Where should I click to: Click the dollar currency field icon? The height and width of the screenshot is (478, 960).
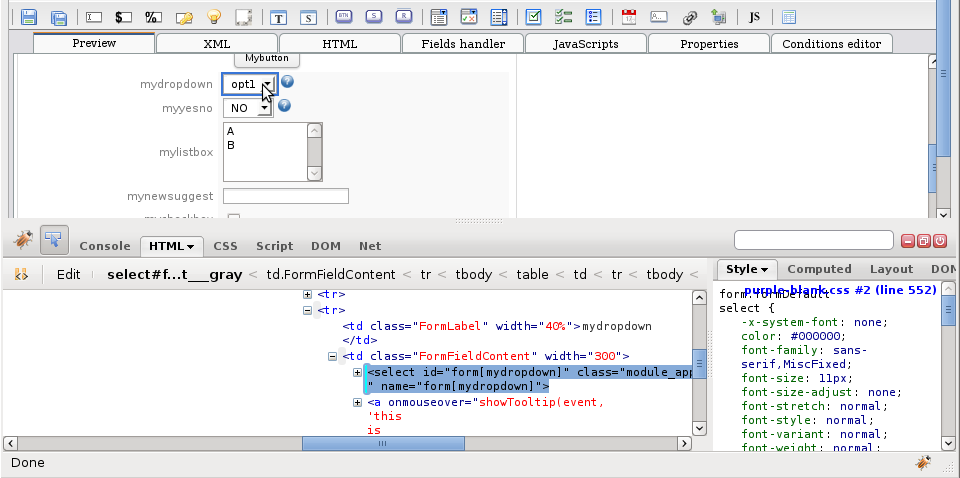(123, 17)
